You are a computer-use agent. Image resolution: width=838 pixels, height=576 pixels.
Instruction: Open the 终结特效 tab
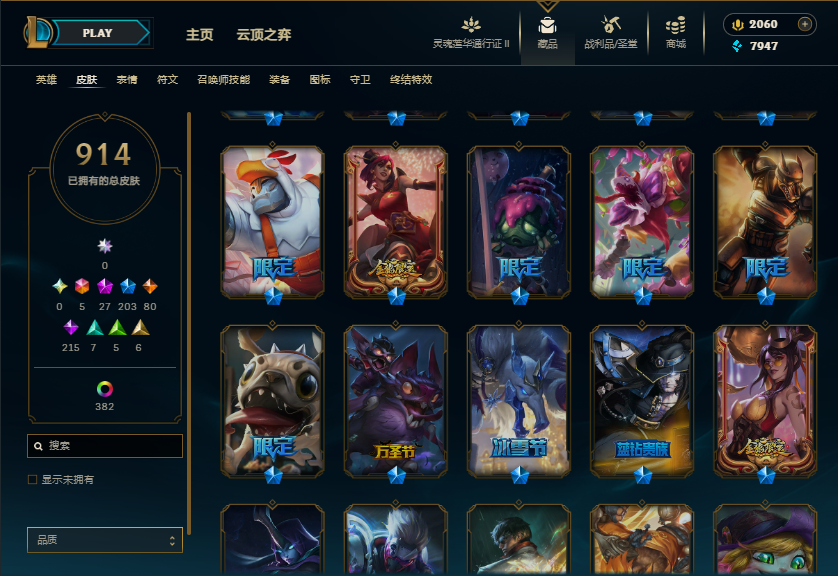pos(411,80)
